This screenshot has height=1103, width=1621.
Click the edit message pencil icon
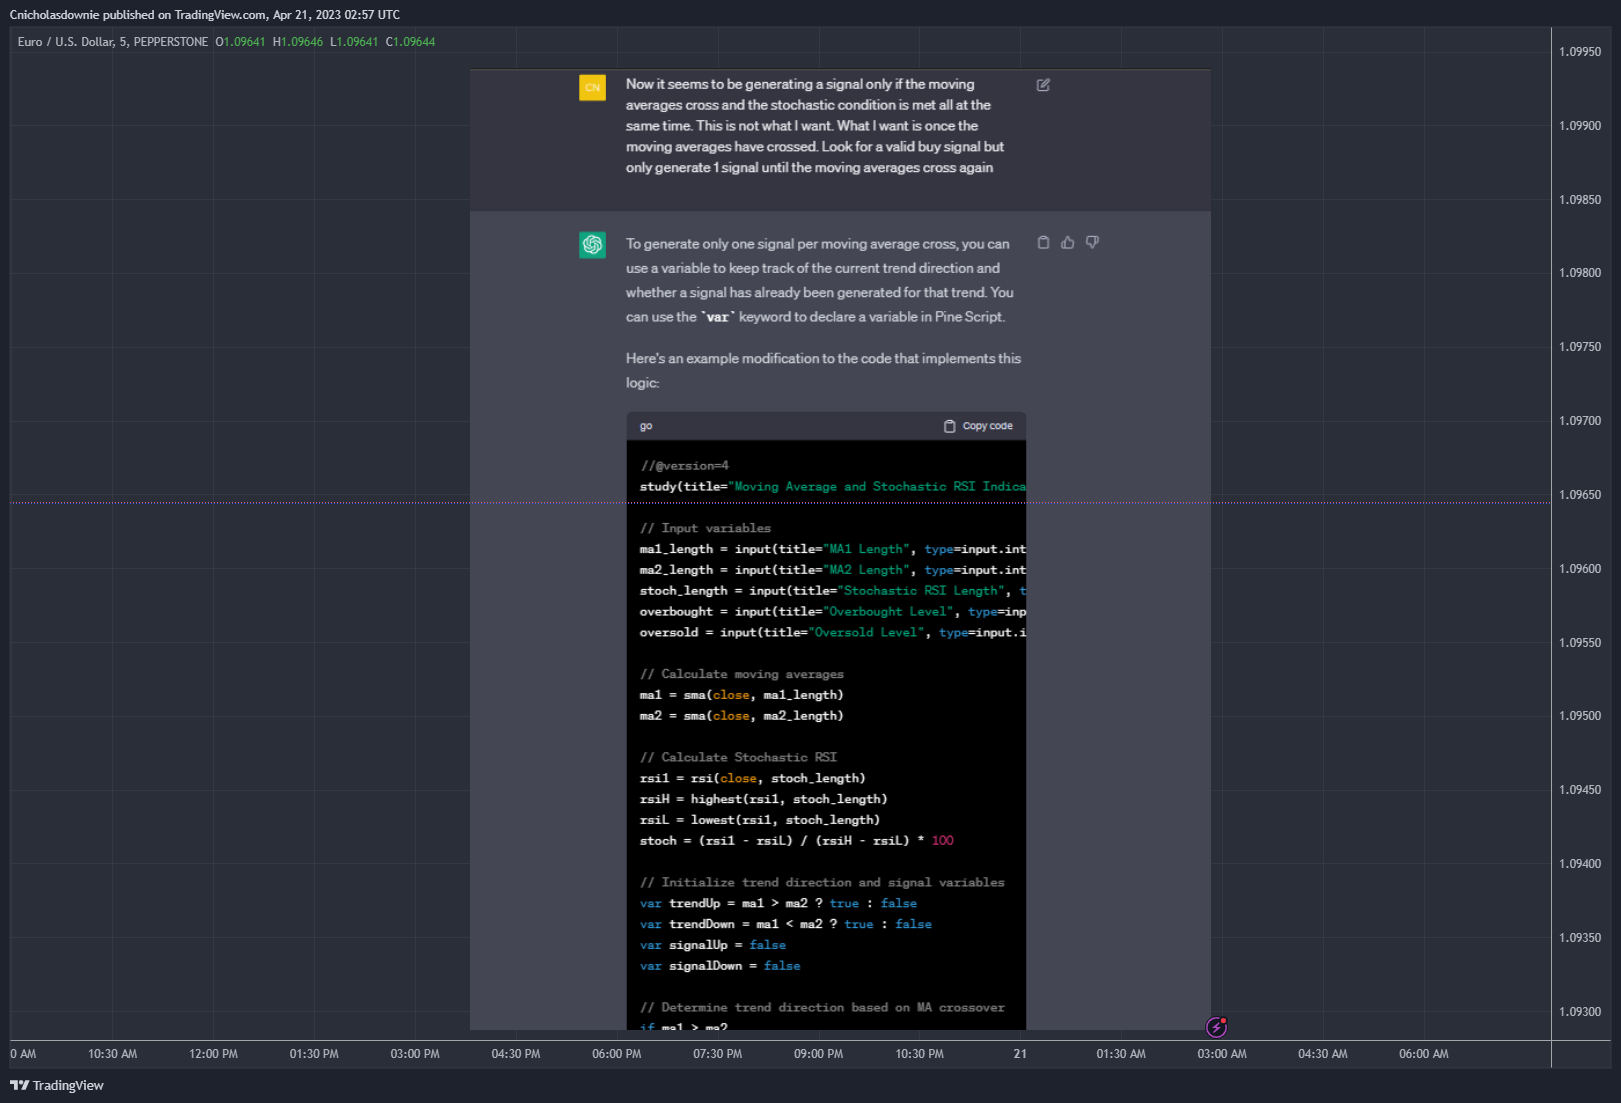pos(1043,85)
